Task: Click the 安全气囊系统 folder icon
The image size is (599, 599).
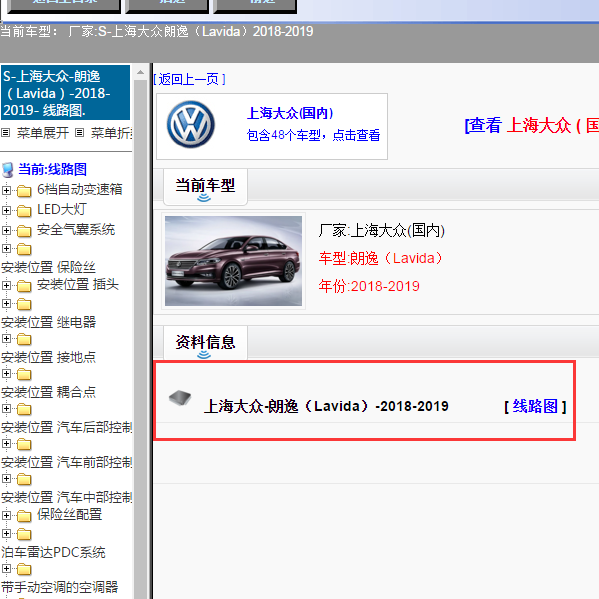Action: point(24,231)
